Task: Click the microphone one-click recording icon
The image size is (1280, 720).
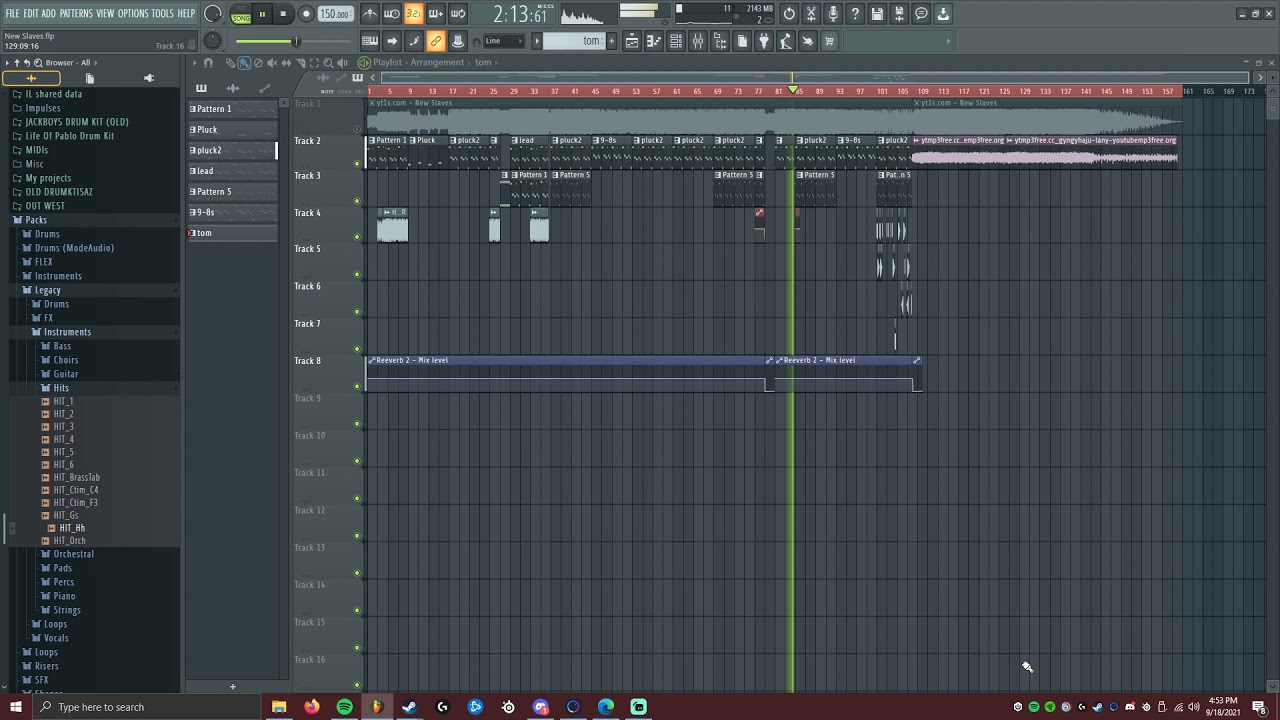Action: coord(833,14)
